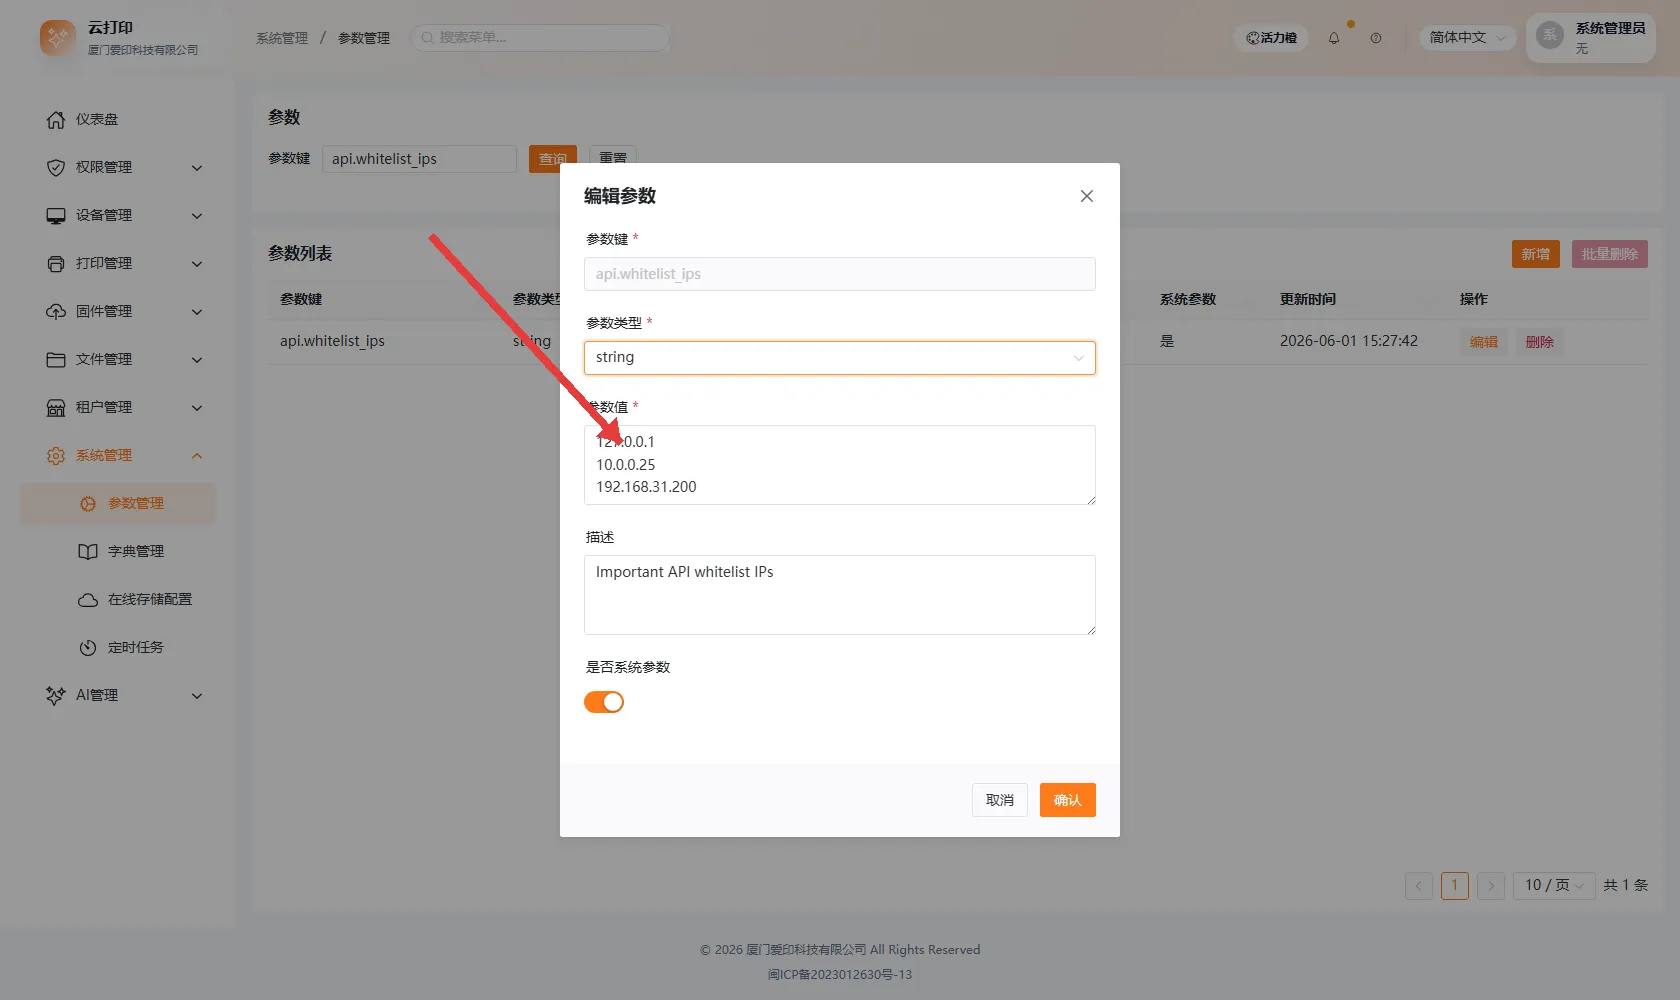The width and height of the screenshot is (1680, 1000).
Task: Open the 定时任务 submenu item
Action: tap(118, 648)
